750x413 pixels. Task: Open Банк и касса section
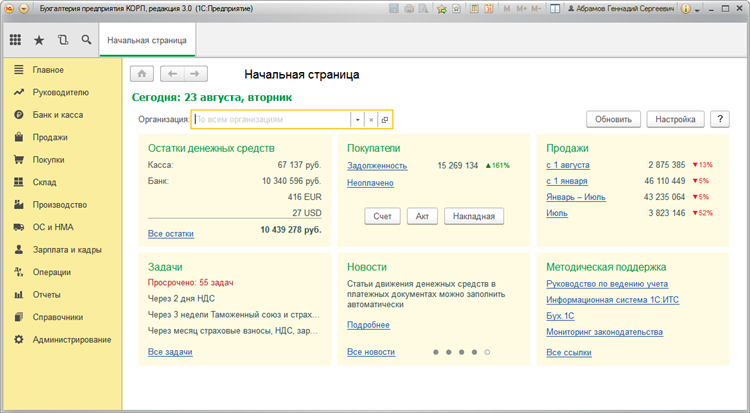[x=58, y=115]
